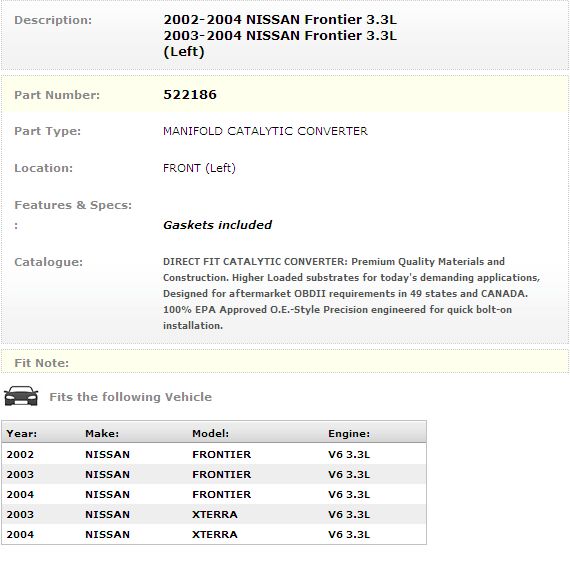Select FRONTIER in the 2004 row
This screenshot has width=570, height=583.
tap(222, 495)
